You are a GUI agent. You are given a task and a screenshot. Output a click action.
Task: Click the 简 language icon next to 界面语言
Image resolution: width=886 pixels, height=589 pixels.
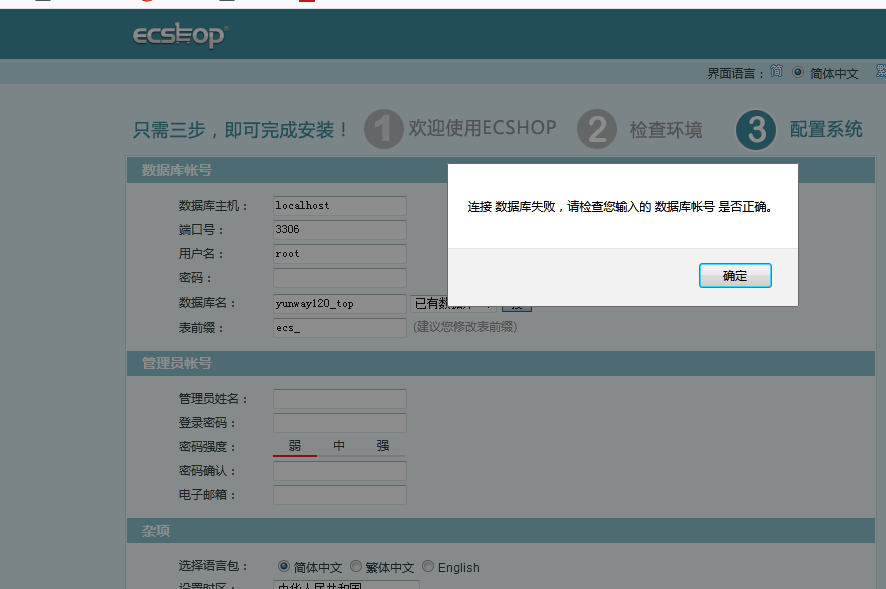pyautogui.click(x=776, y=71)
